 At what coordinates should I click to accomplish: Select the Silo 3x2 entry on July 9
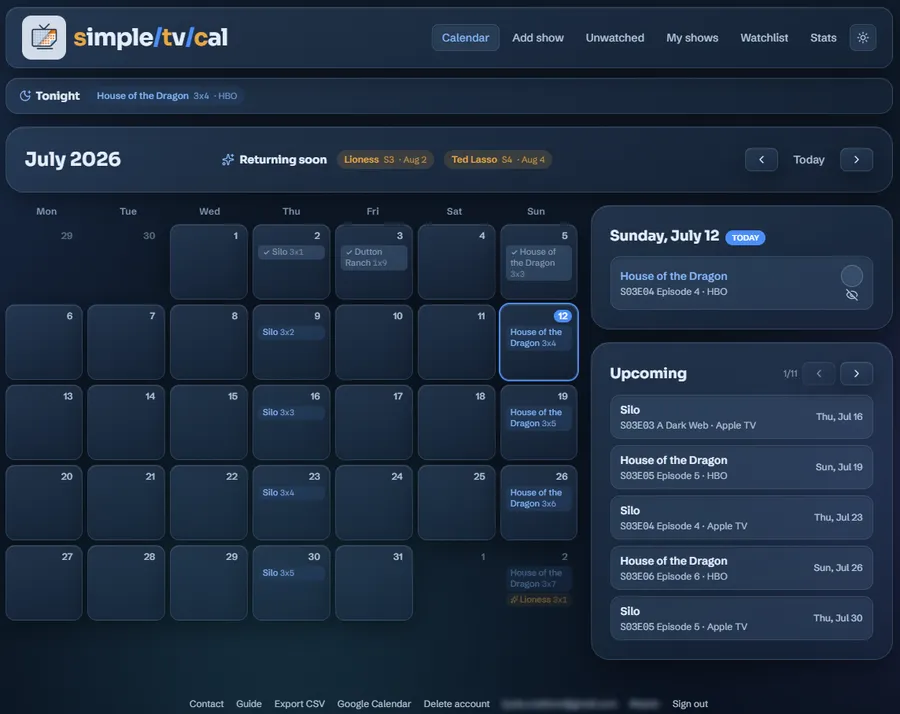(291, 332)
